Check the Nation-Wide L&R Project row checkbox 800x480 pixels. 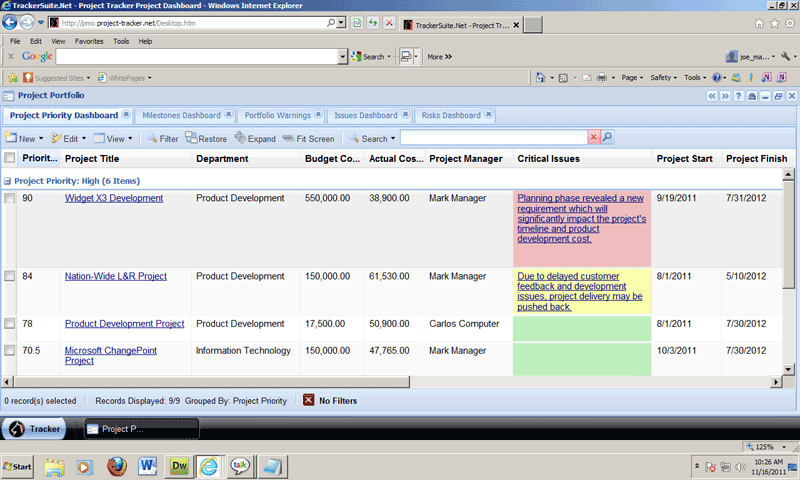coord(10,276)
